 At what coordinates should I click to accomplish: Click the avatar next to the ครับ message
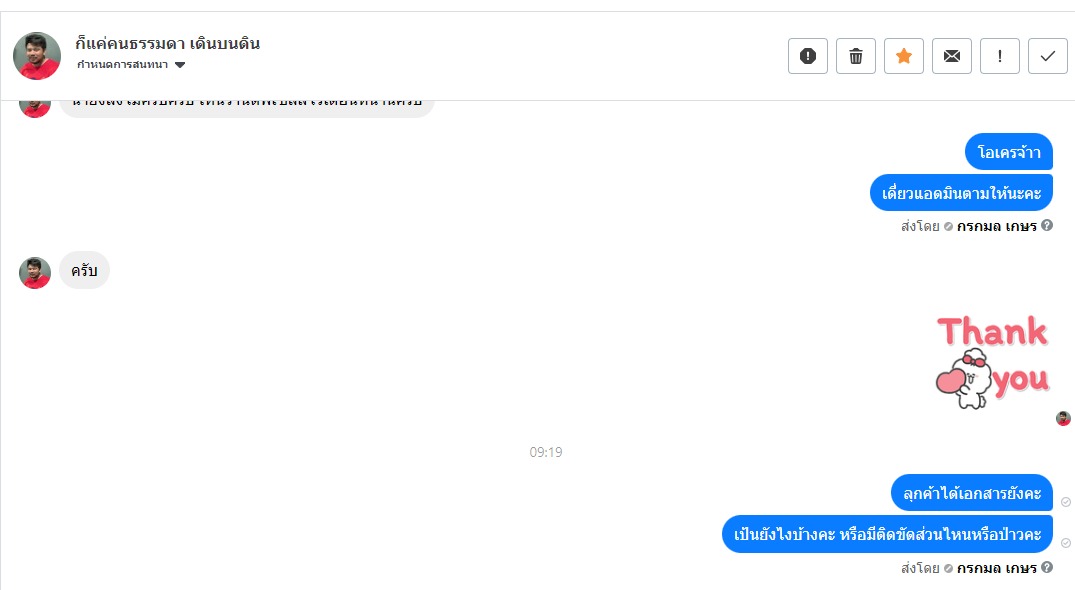click(35, 273)
